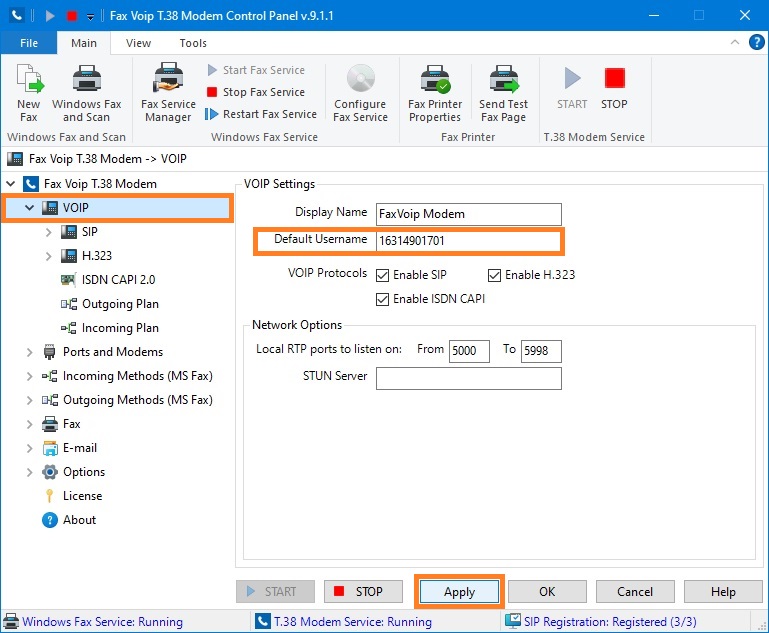Click the RTP From port field

click(x=469, y=351)
